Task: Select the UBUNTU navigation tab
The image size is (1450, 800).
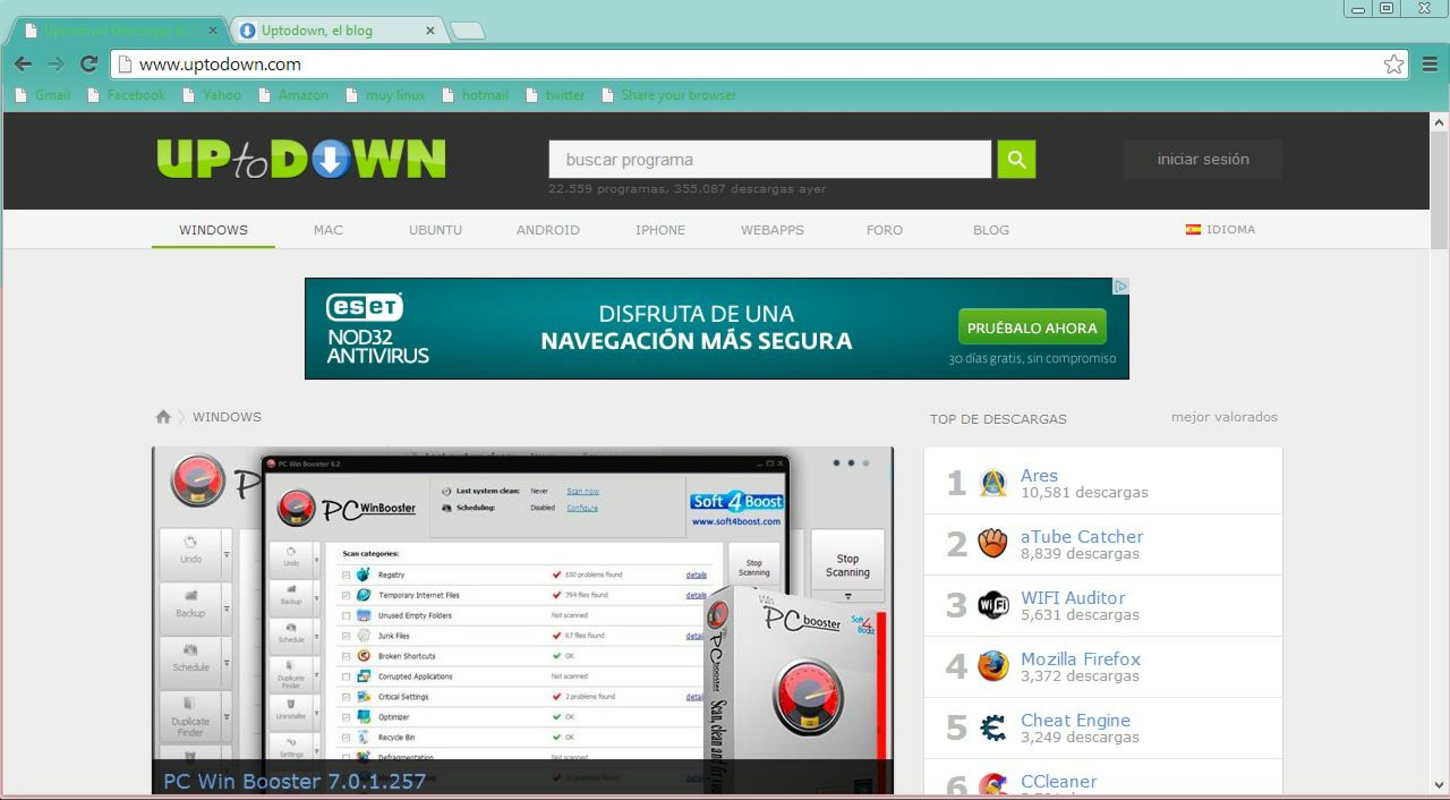Action: [435, 230]
